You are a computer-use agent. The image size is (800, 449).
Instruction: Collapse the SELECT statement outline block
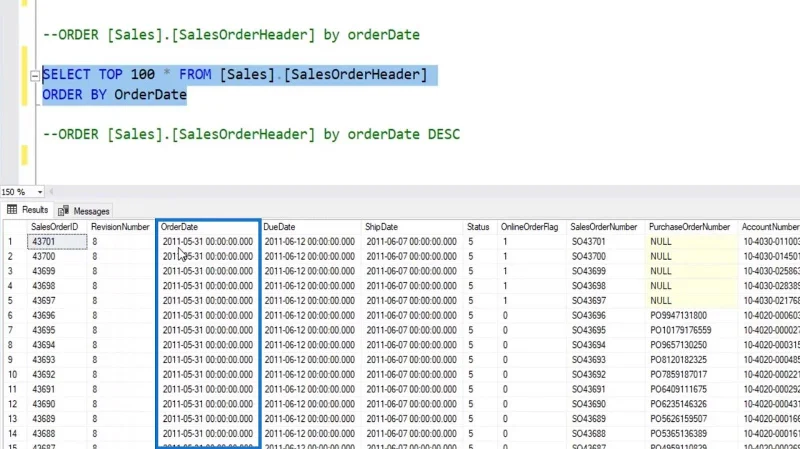pos(35,76)
